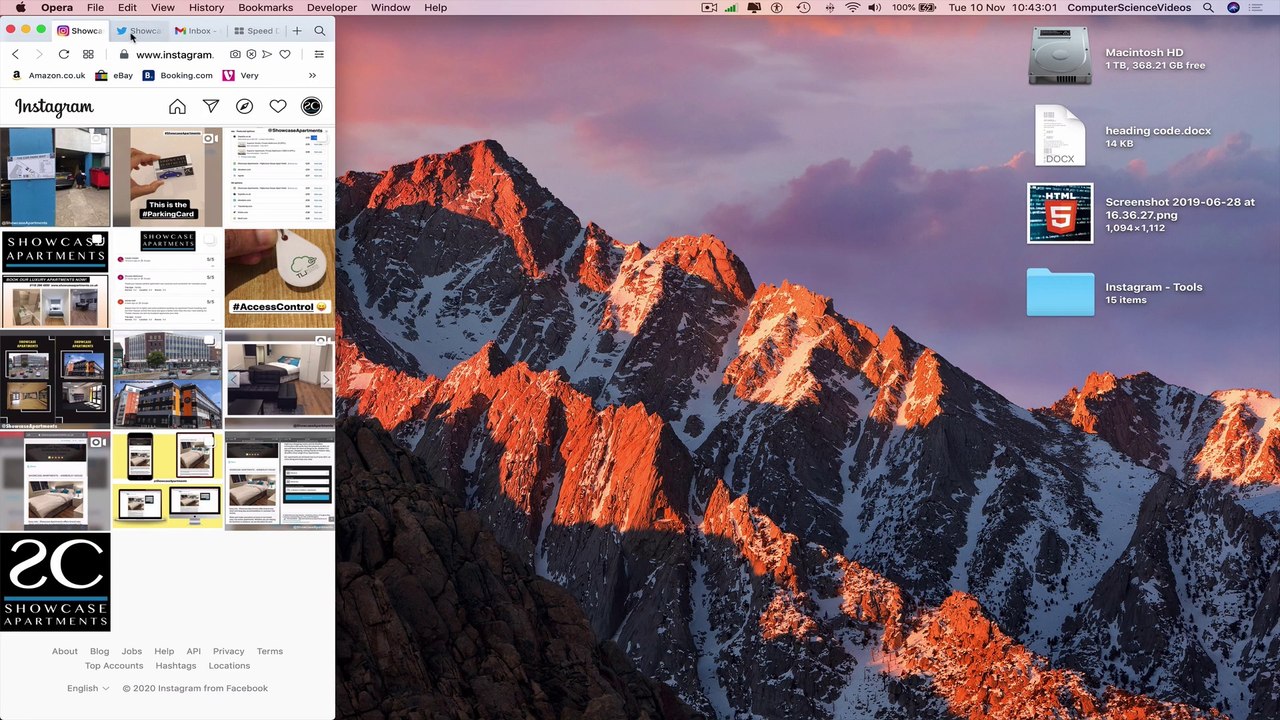Open Instagram direct messages paper-plane icon
Image resolution: width=1280 pixels, height=720 pixels.
(x=211, y=106)
